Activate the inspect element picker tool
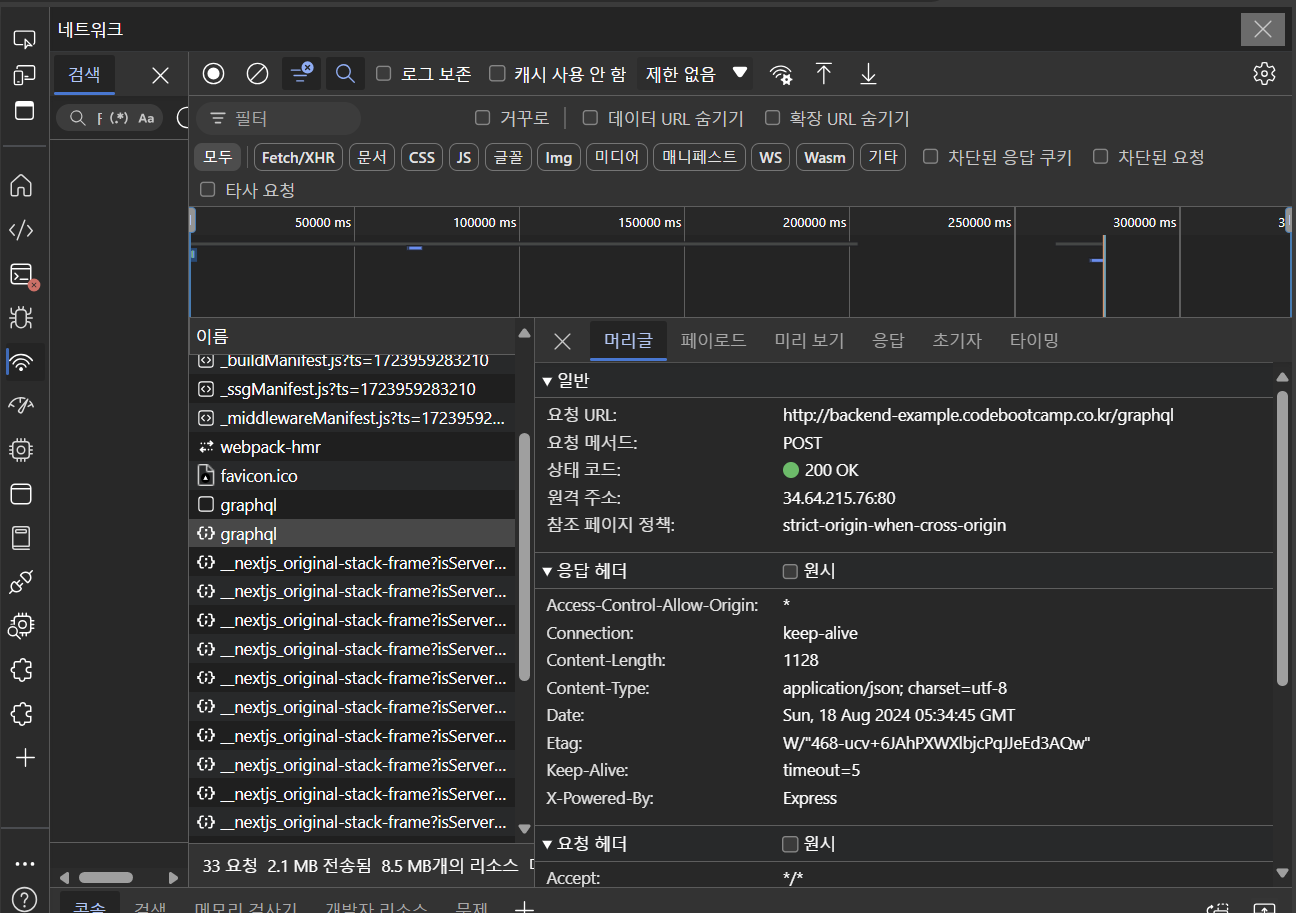This screenshot has width=1296, height=913. point(24,40)
